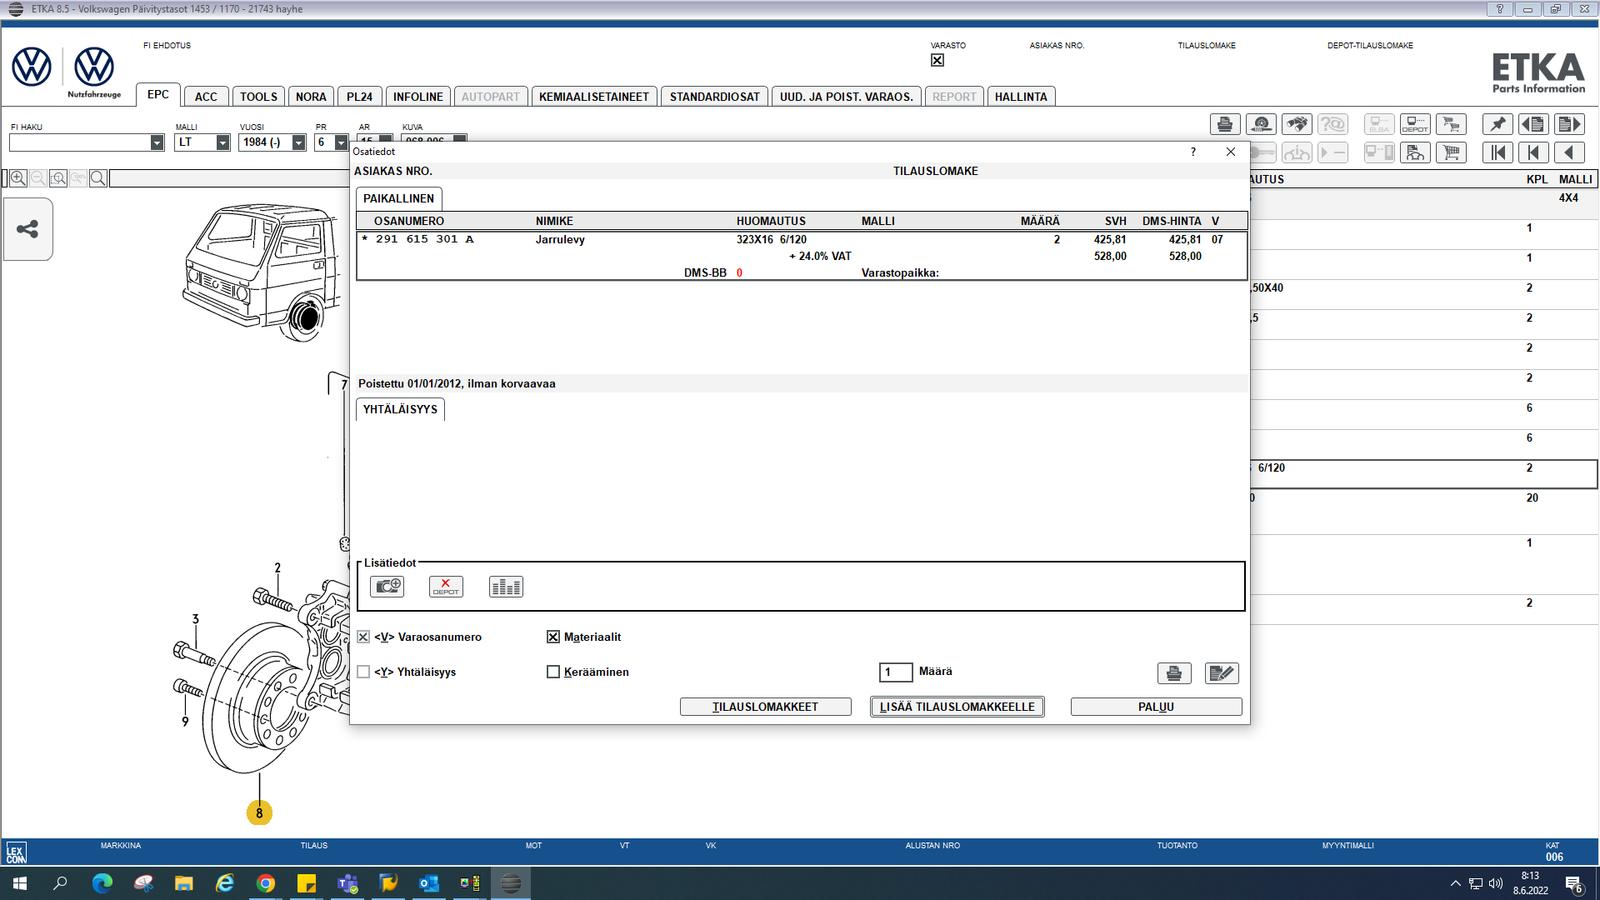
Task: Switch to the INFOLINE tab
Action: (418, 97)
